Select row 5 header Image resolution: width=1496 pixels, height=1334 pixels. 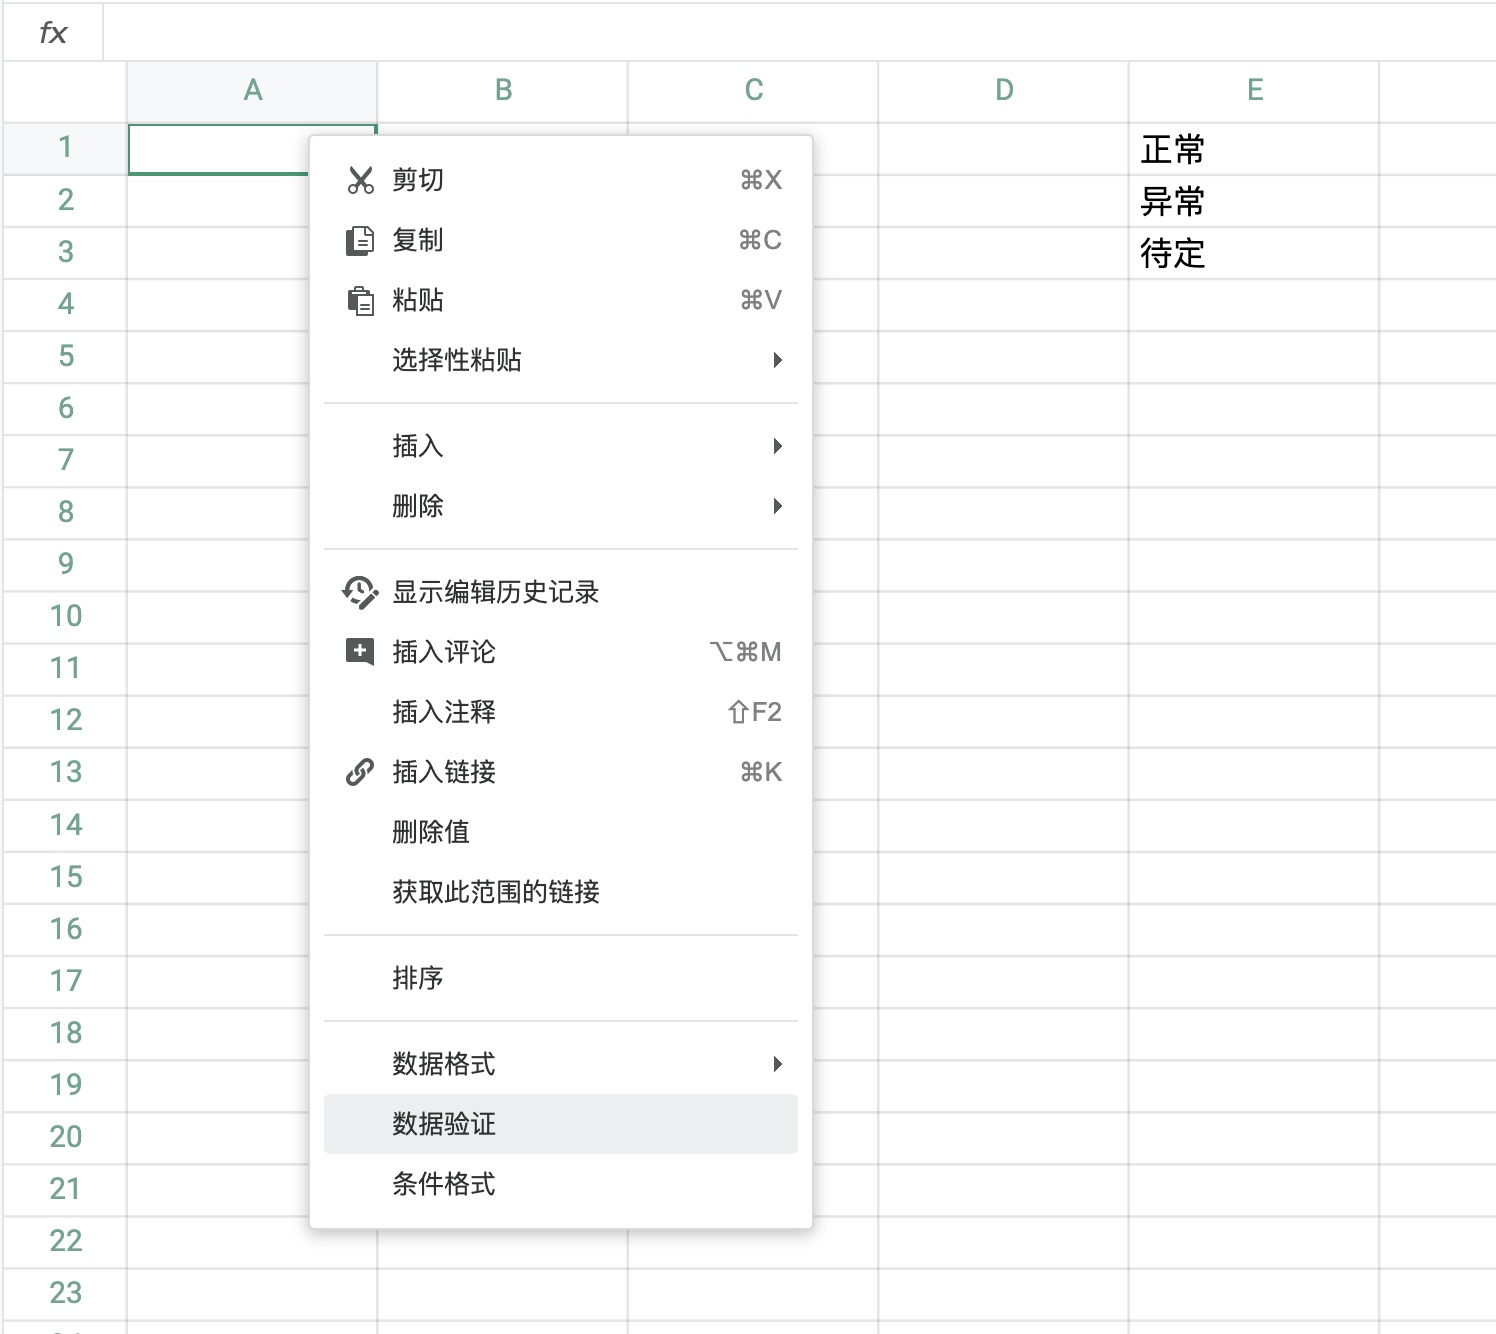65,356
